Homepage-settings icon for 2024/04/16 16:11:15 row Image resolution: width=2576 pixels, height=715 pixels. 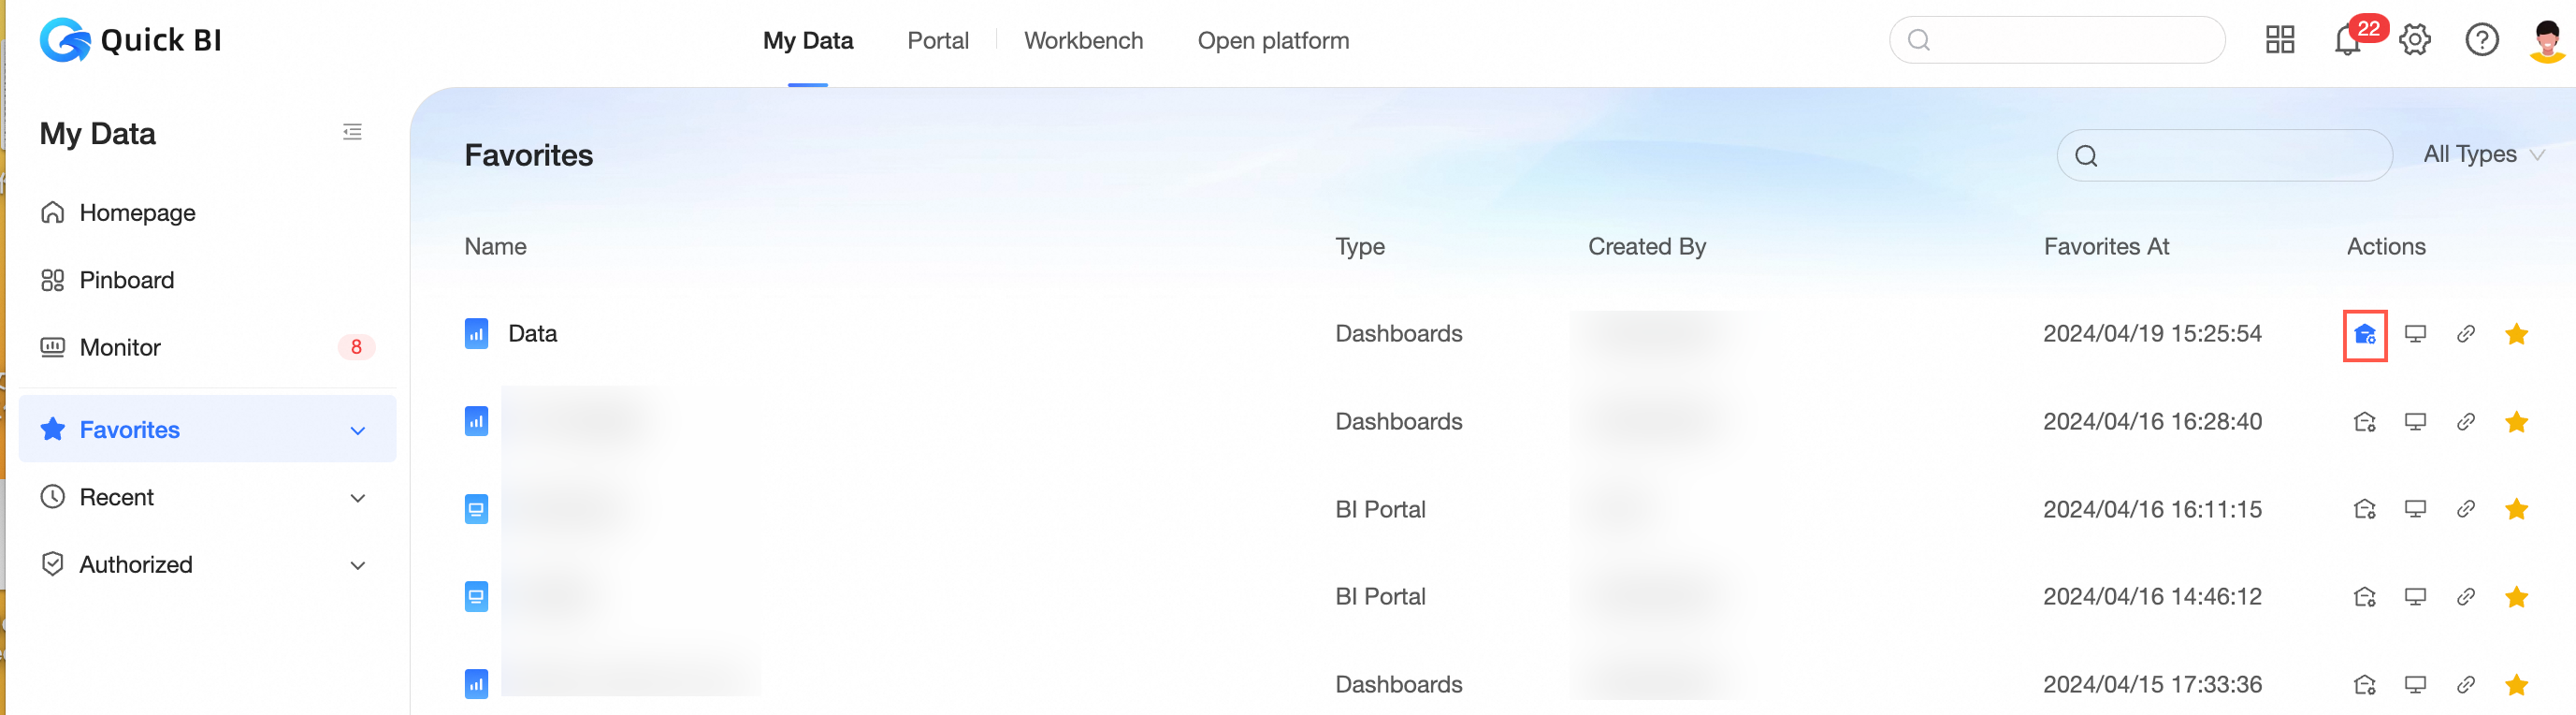pyautogui.click(x=2365, y=509)
